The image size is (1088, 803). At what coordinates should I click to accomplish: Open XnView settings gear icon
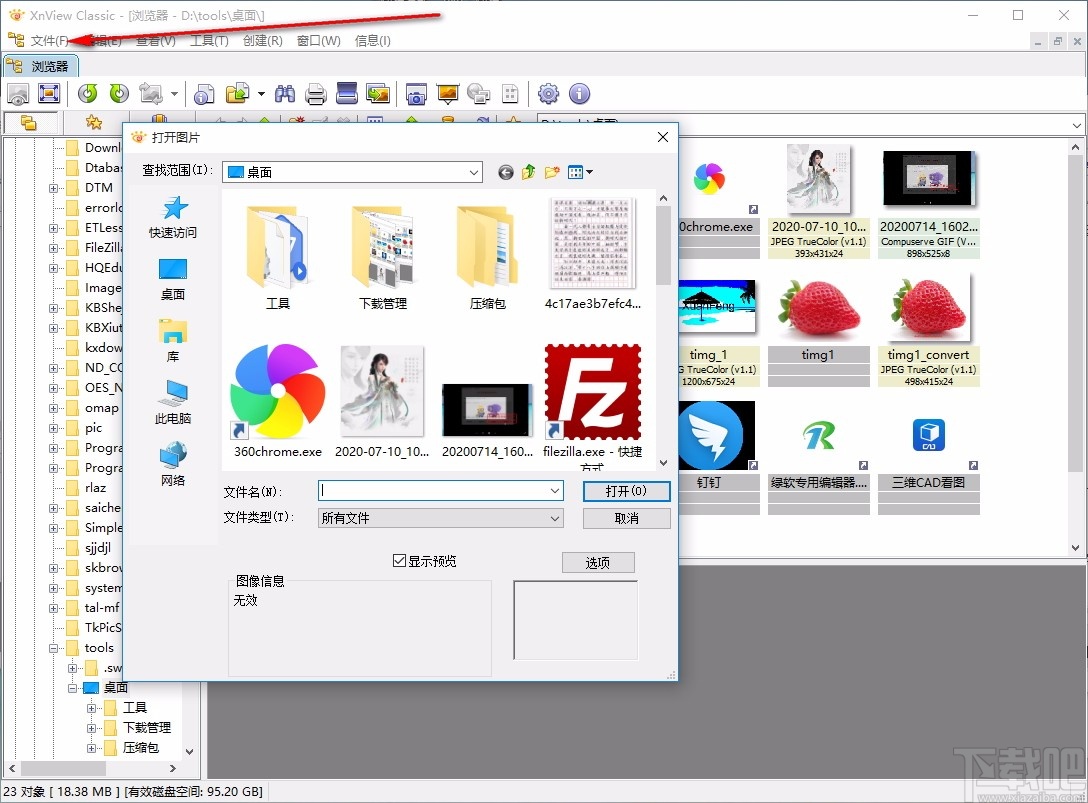click(547, 93)
